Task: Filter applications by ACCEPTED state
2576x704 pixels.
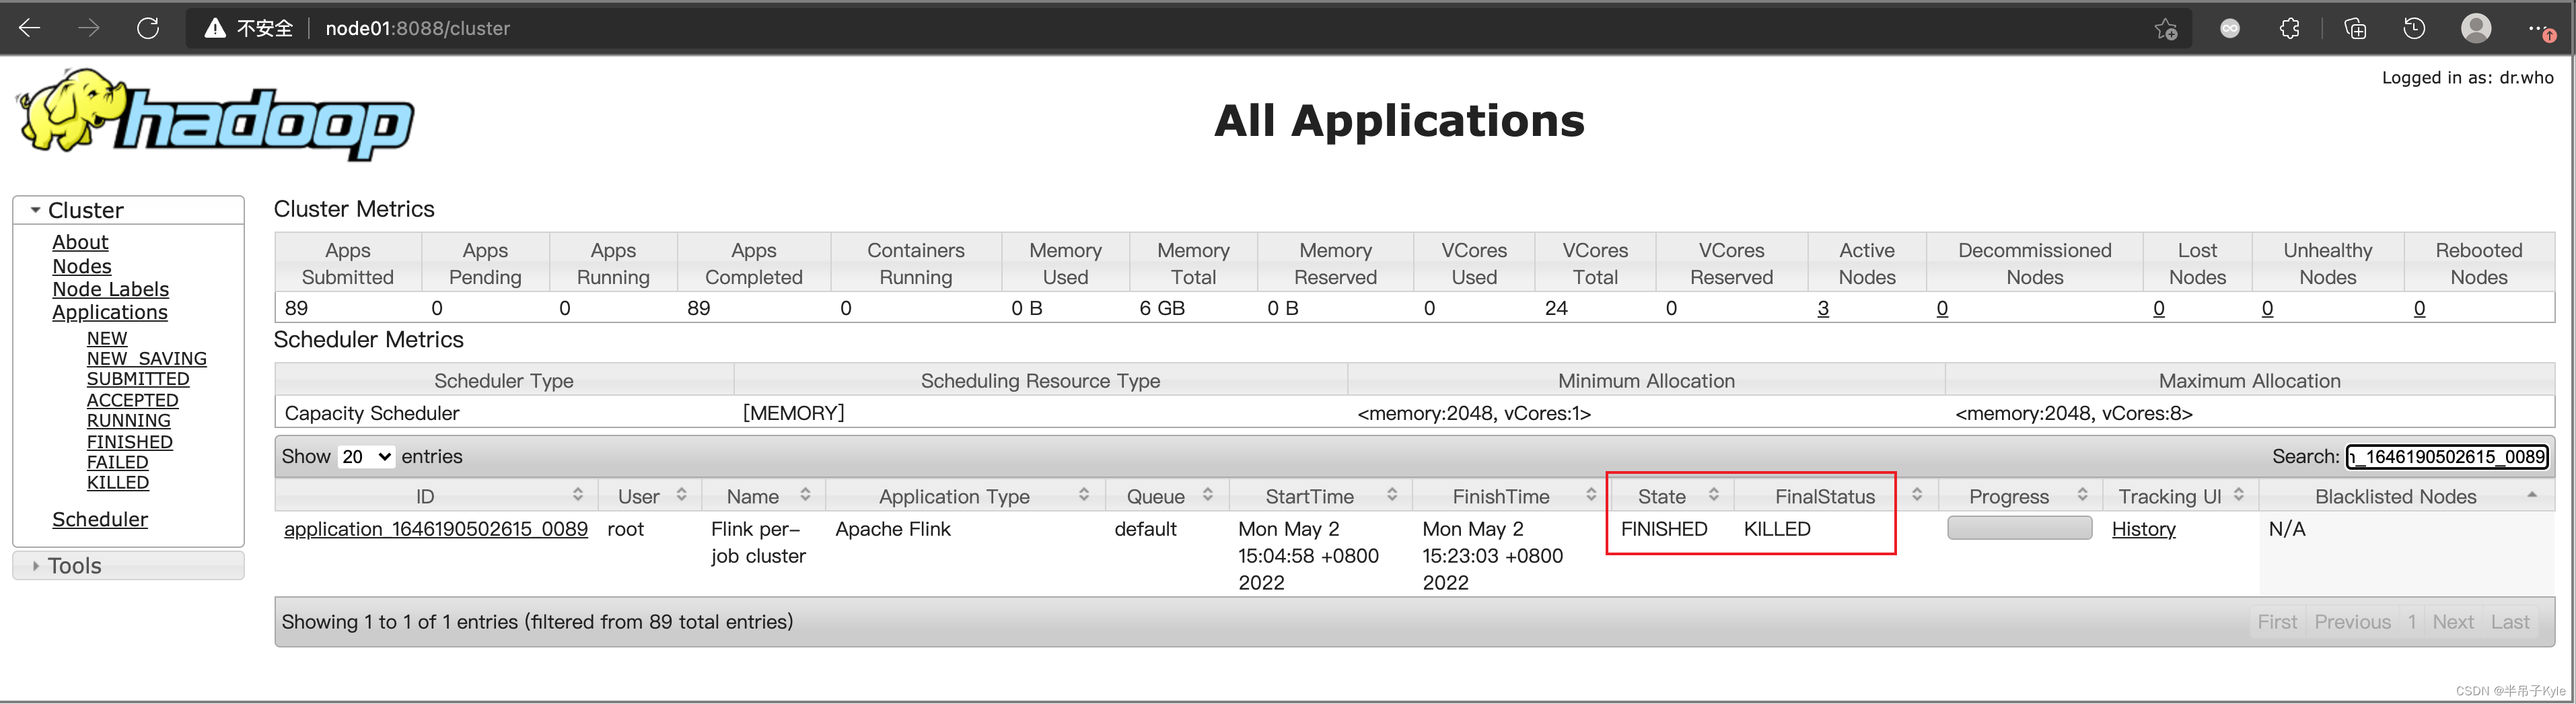Action: (133, 400)
